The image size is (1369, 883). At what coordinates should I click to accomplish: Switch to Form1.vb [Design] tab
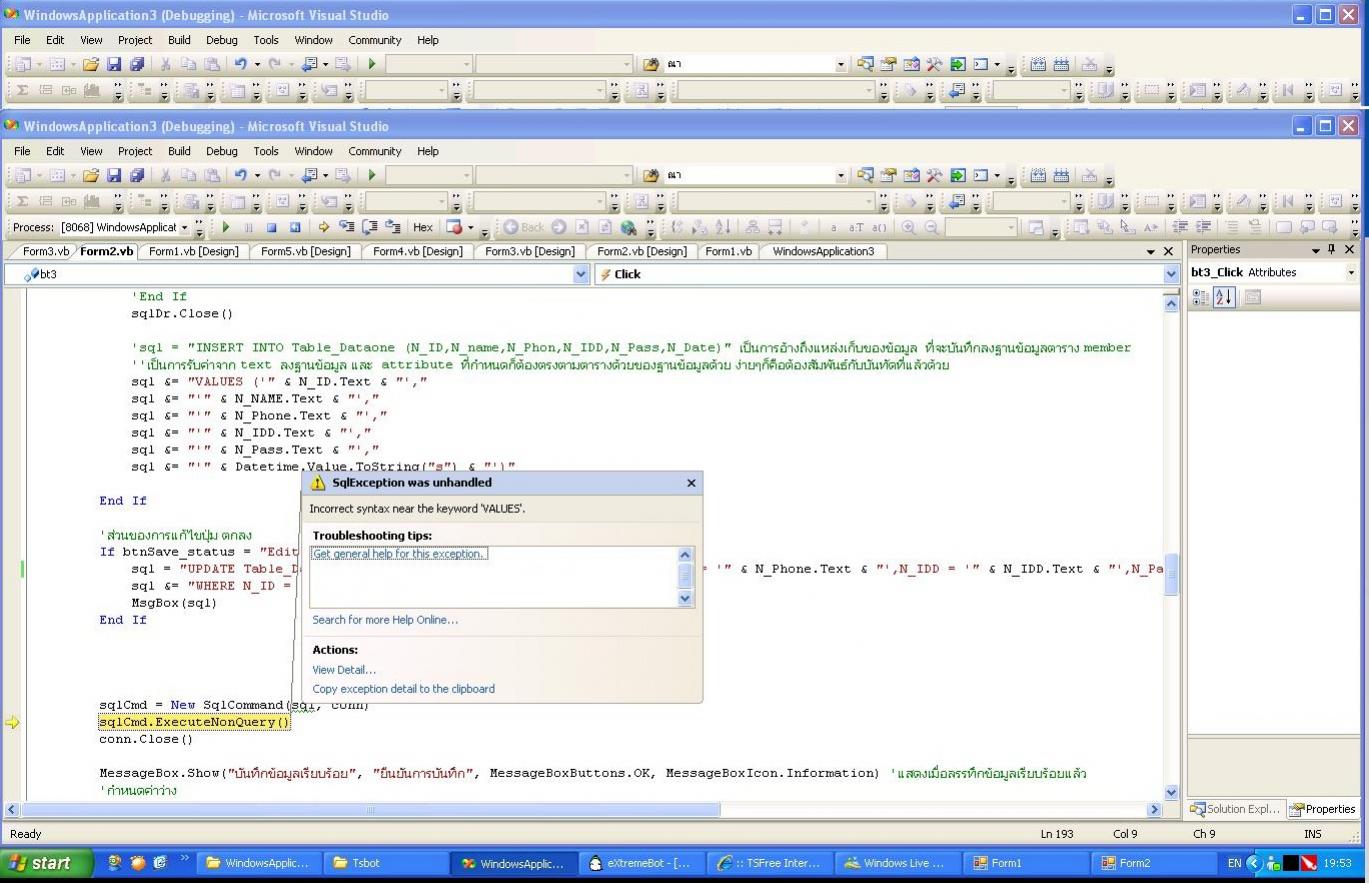[x=194, y=251]
